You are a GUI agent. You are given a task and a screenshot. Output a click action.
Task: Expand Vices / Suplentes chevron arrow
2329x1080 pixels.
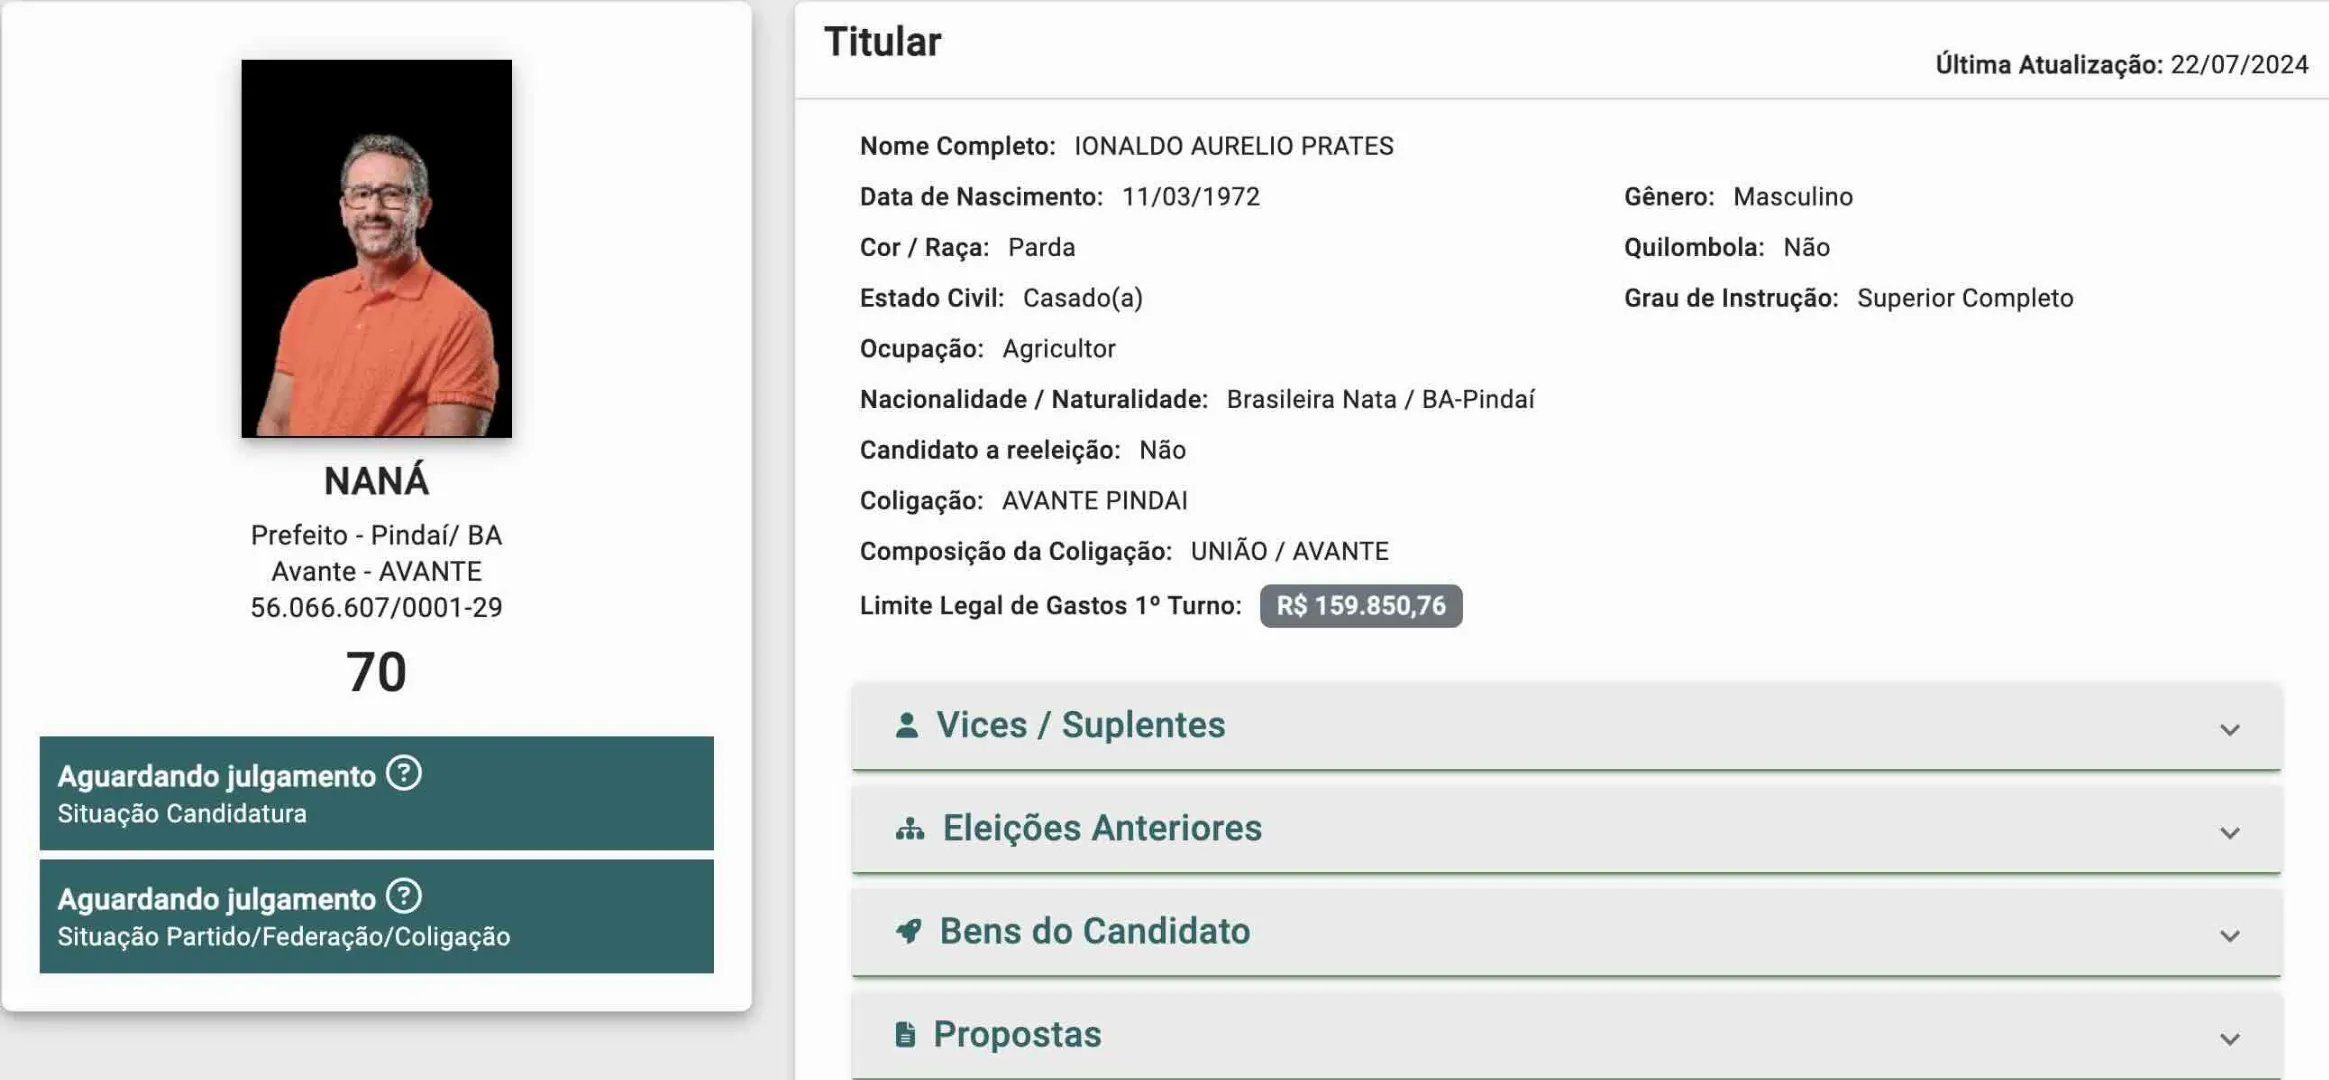2229,730
